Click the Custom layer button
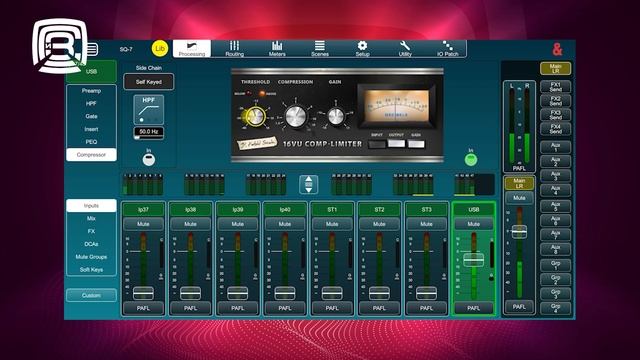This screenshot has height=360, width=640. pyautogui.click(x=91, y=295)
